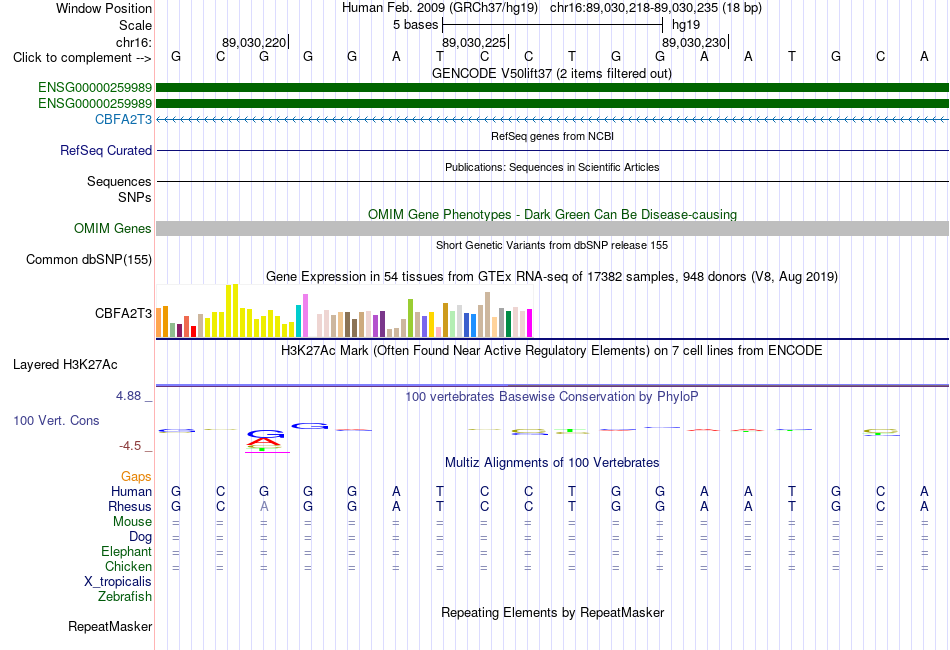The height and width of the screenshot is (650, 950).
Task: Click the magenta last bar in GTEx chart
Action: pos(529,323)
